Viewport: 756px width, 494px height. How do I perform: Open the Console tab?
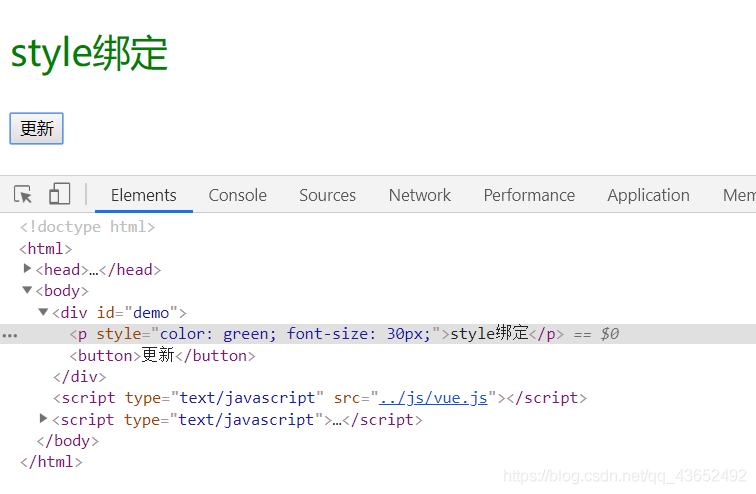[237, 195]
